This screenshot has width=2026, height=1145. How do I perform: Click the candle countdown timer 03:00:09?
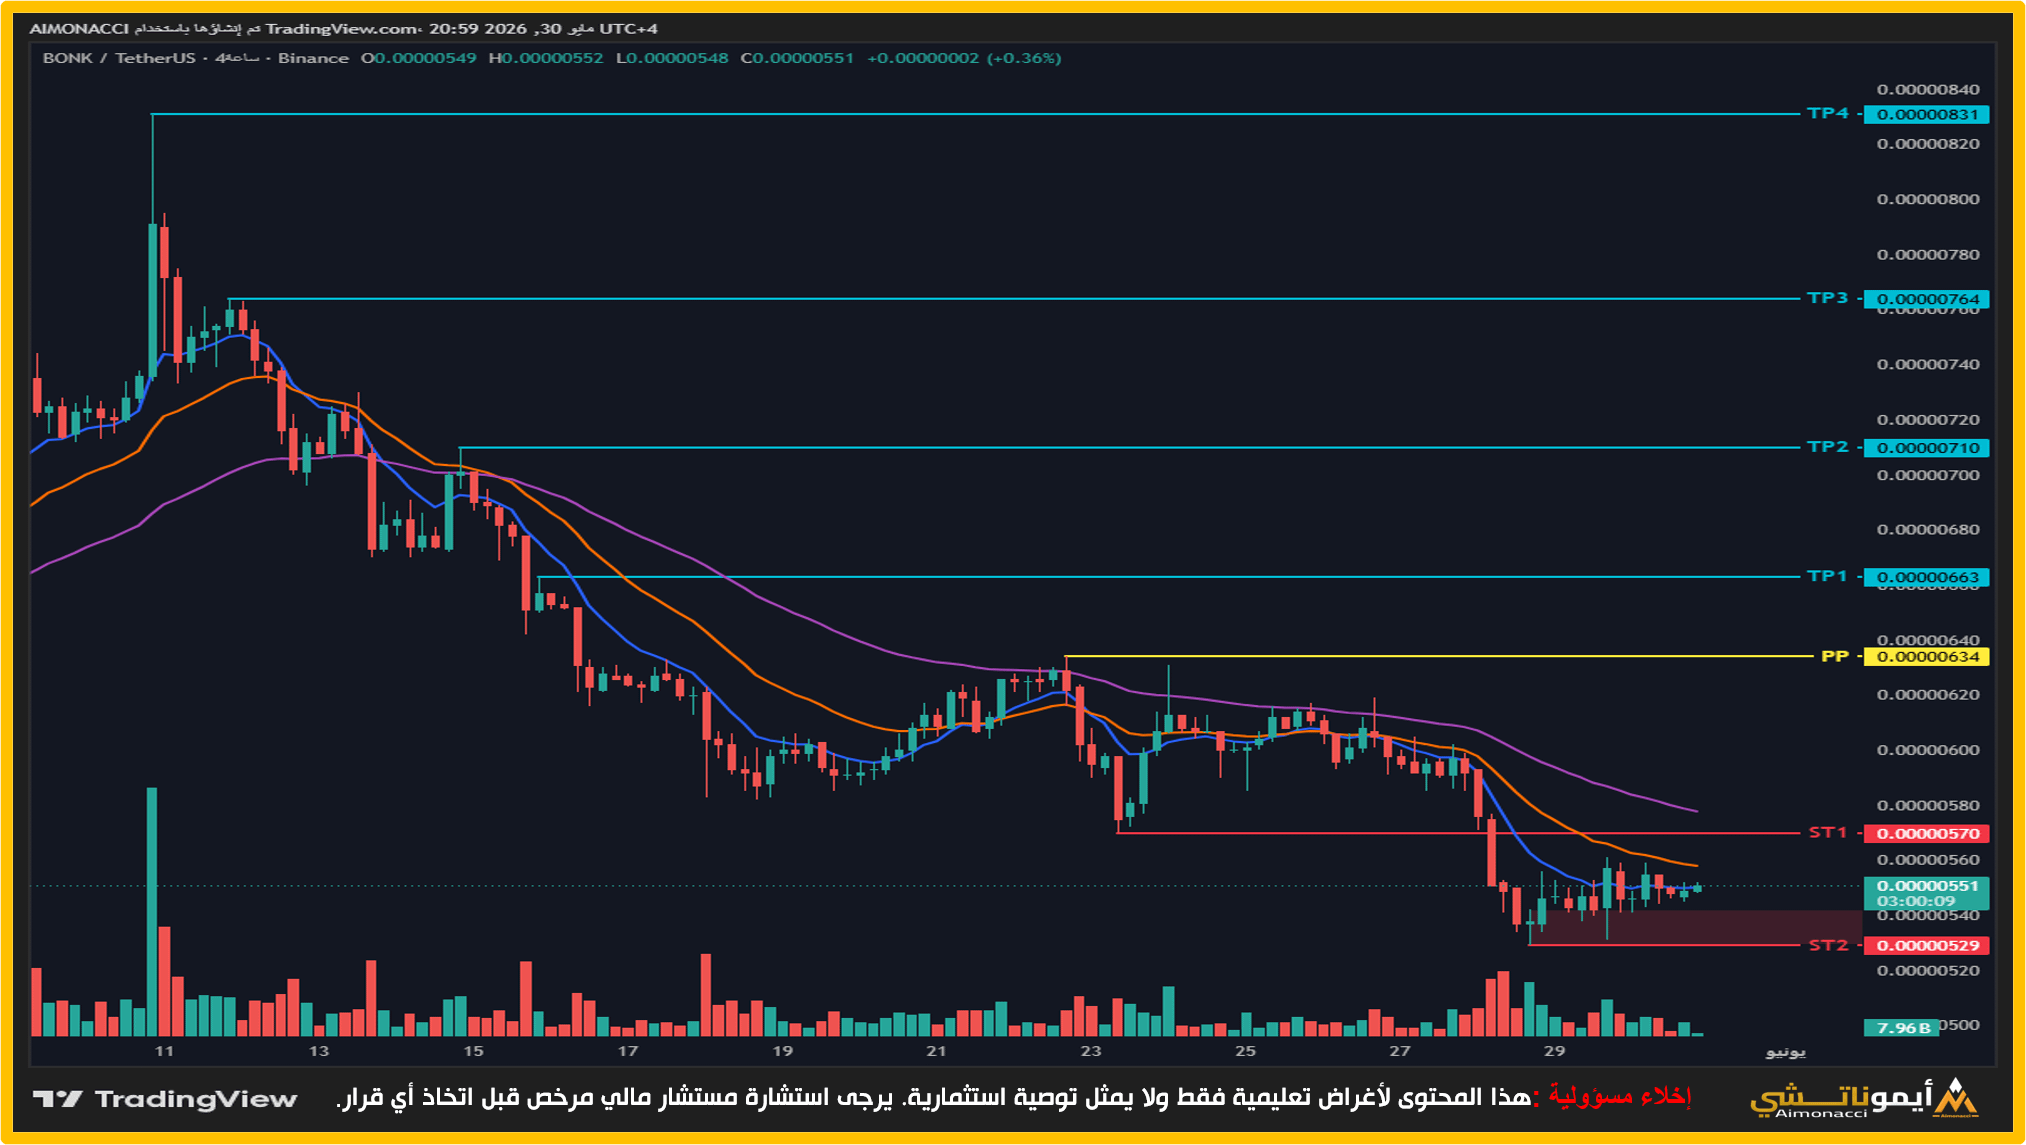point(1915,901)
